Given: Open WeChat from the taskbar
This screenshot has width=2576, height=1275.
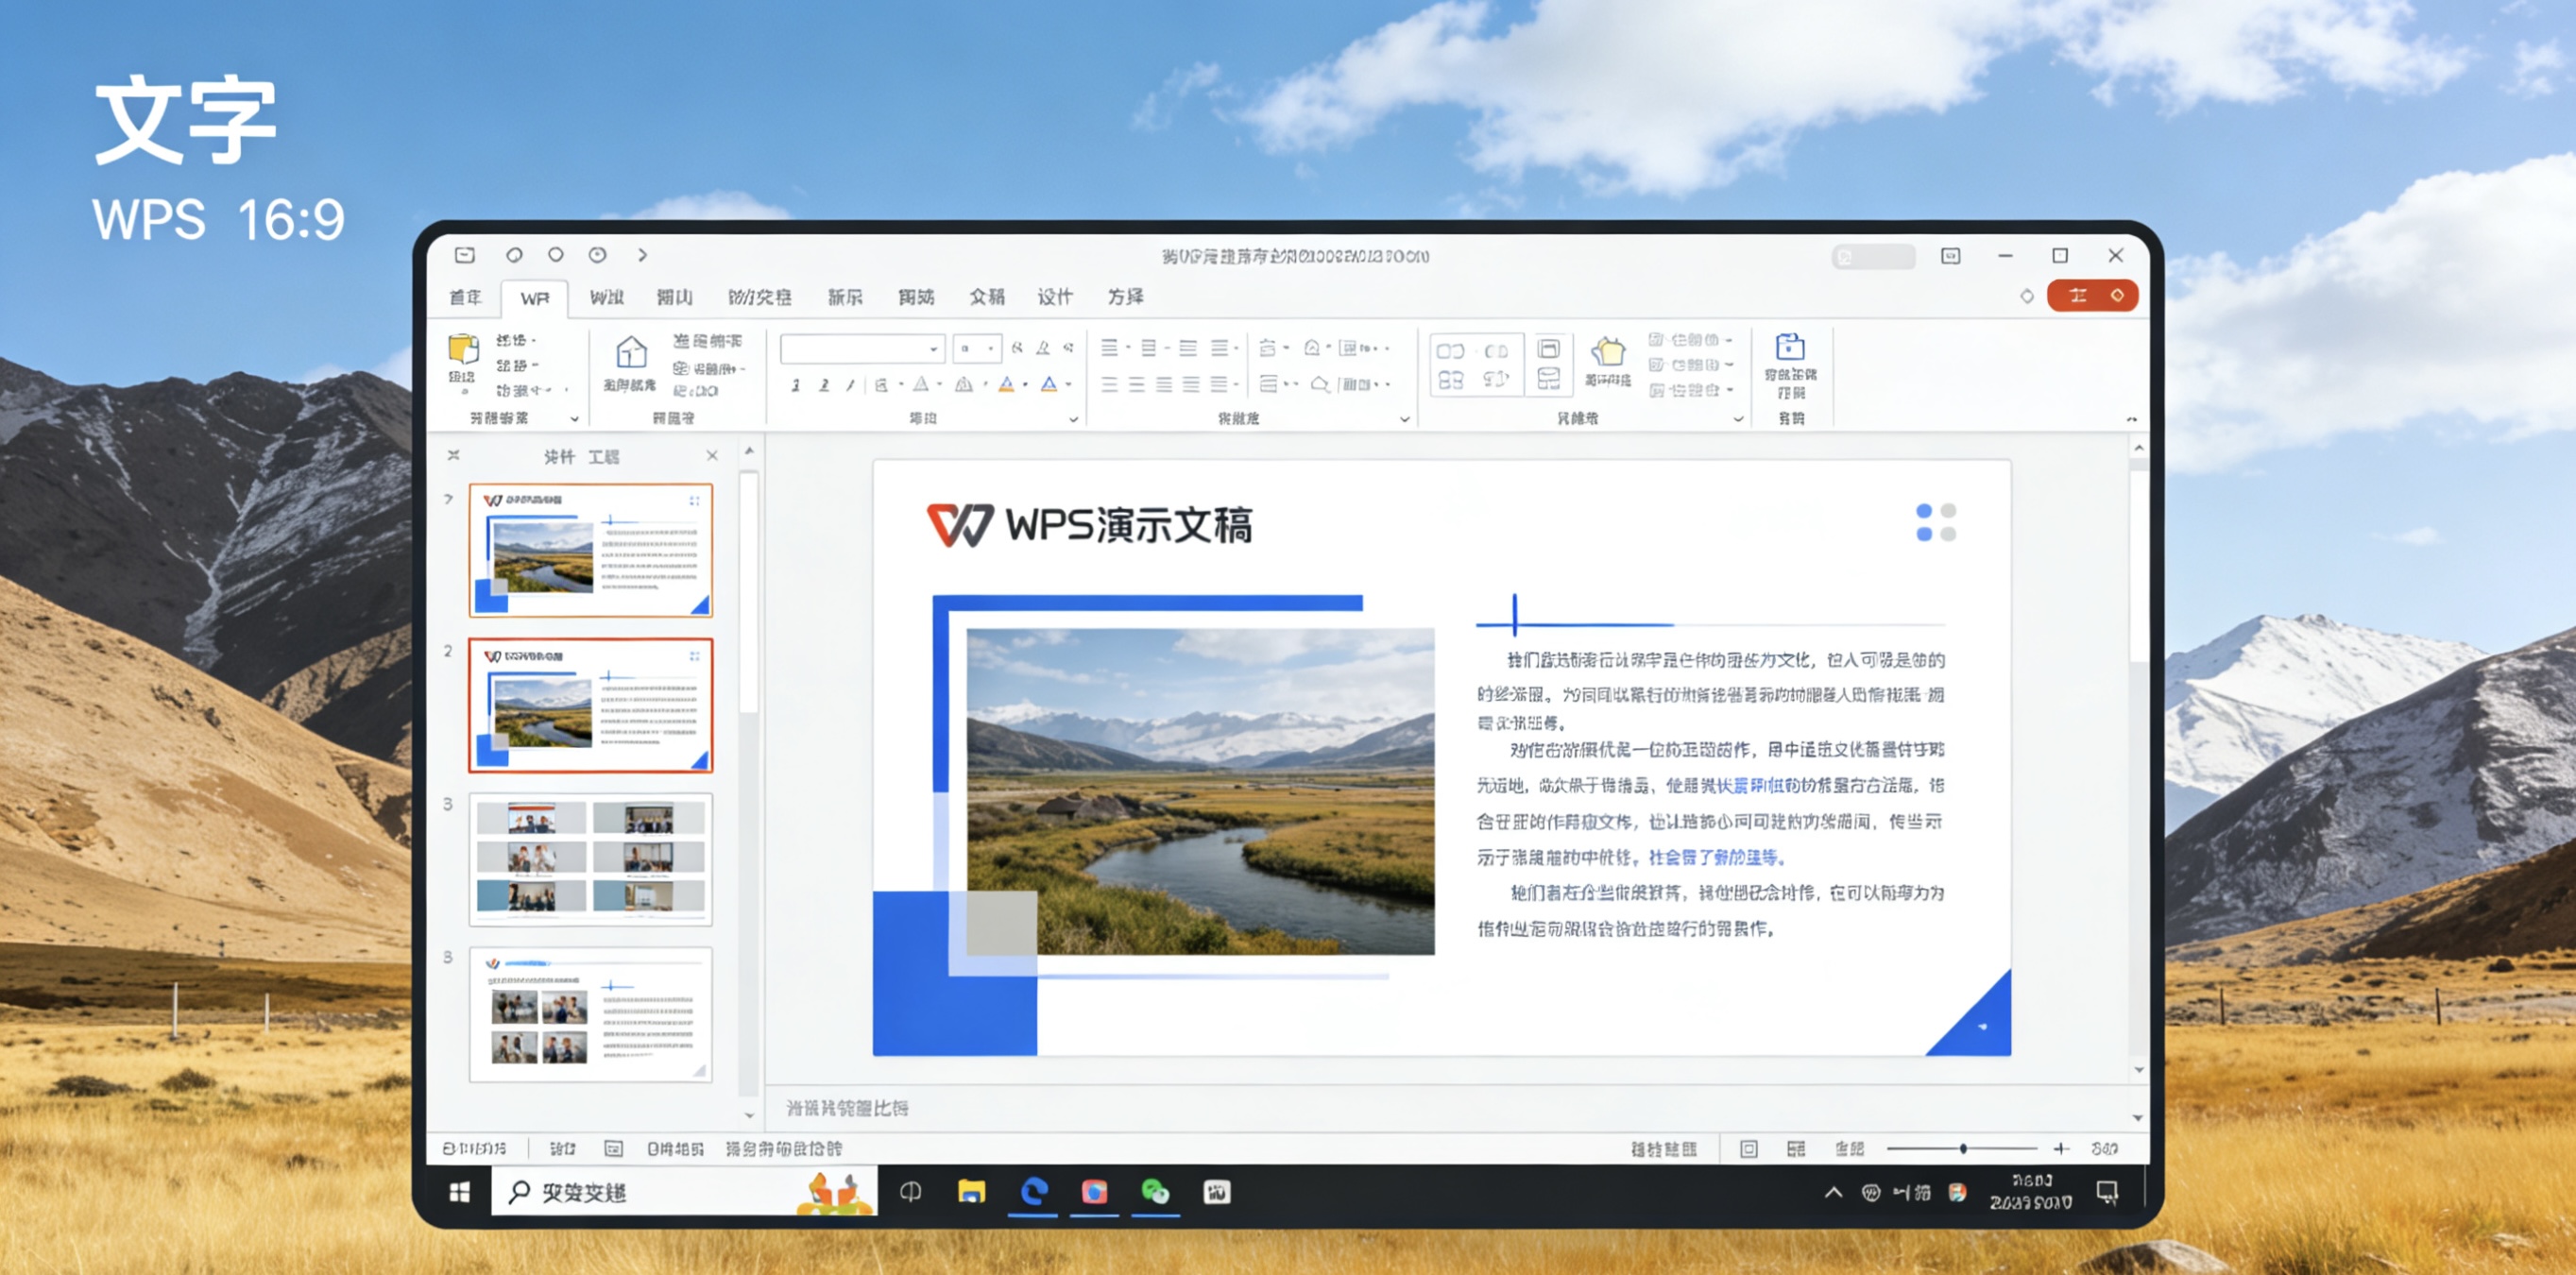Looking at the screenshot, I should tap(1155, 1192).
